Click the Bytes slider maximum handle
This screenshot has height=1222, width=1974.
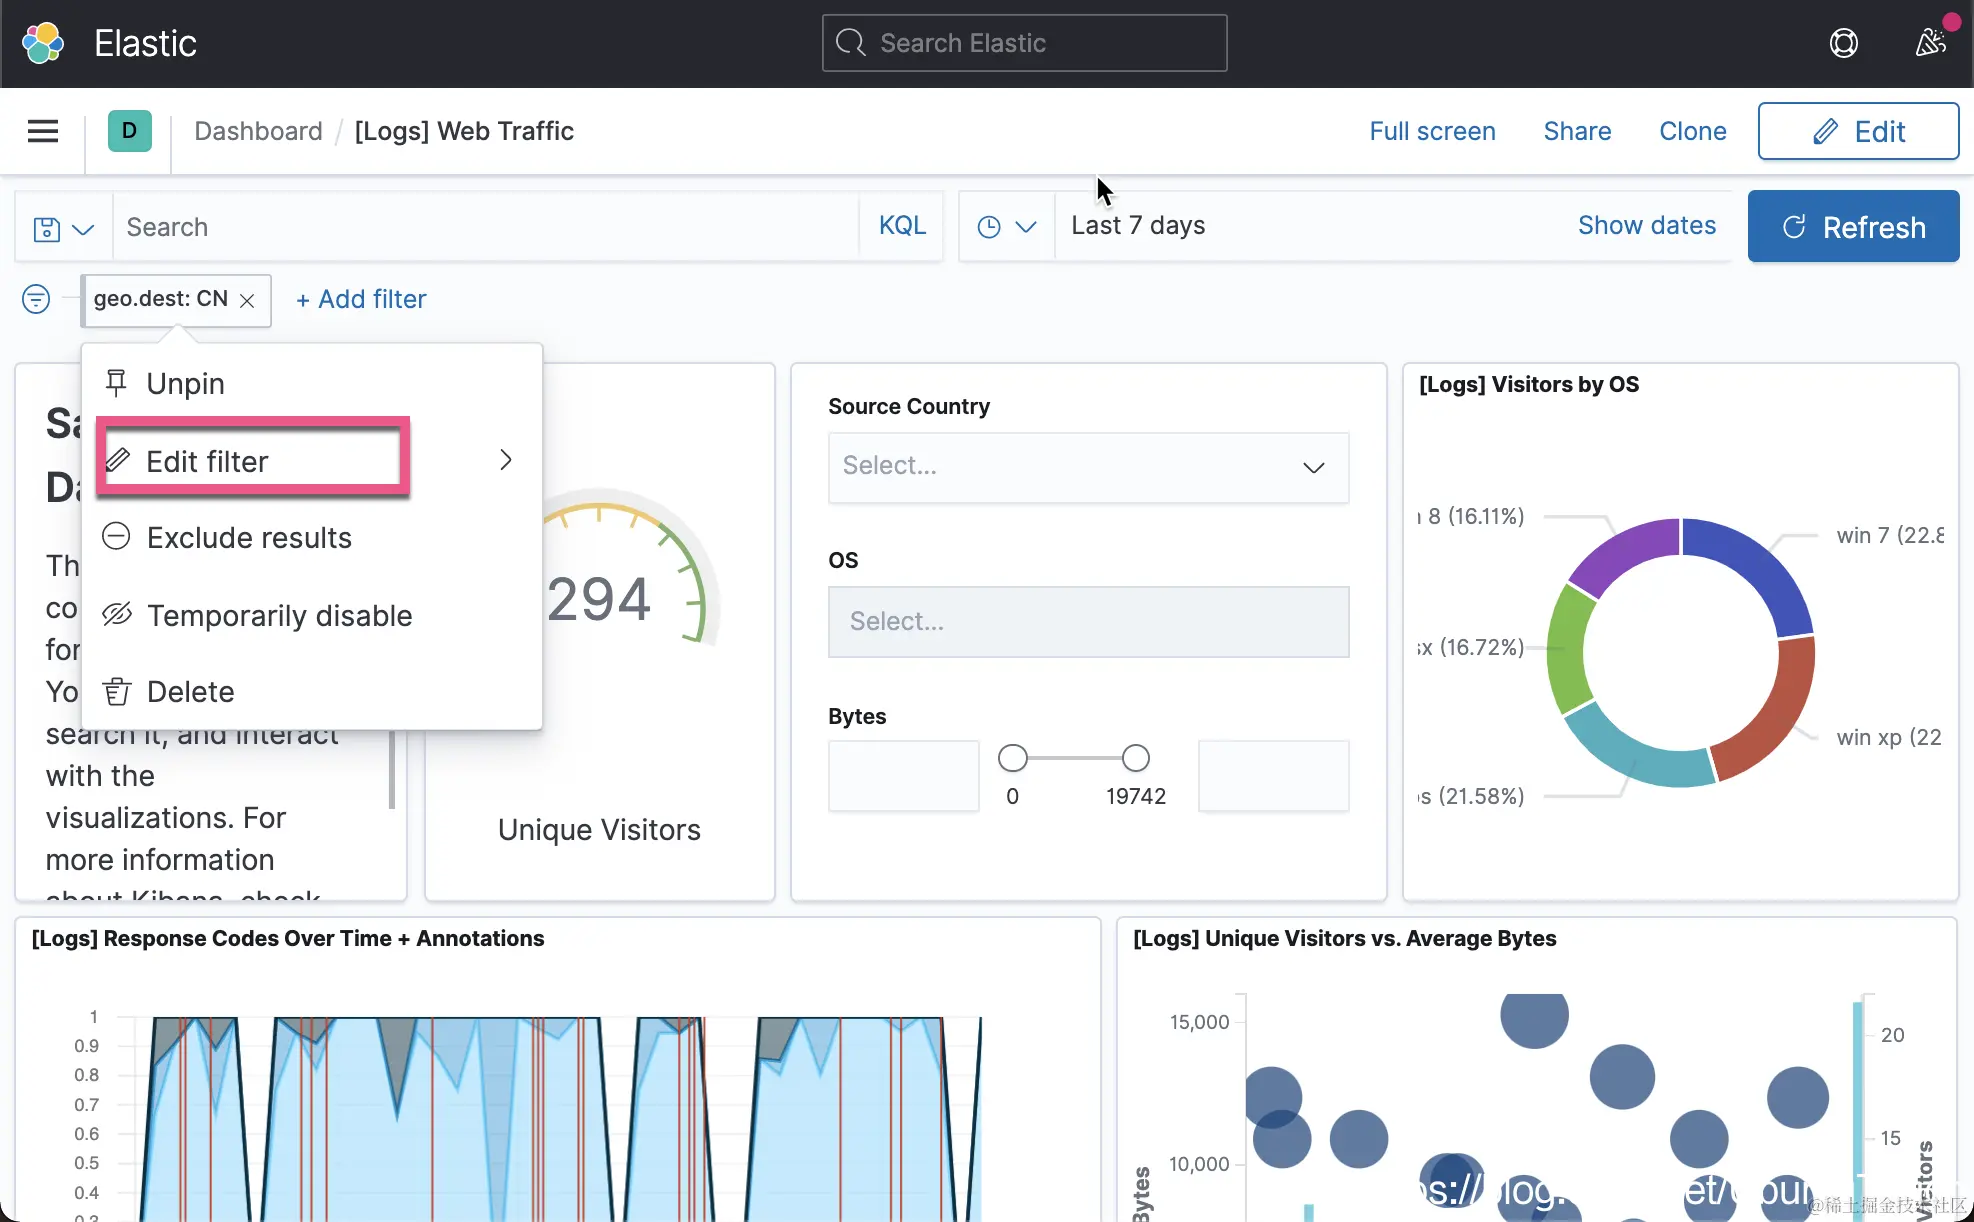pos(1135,758)
